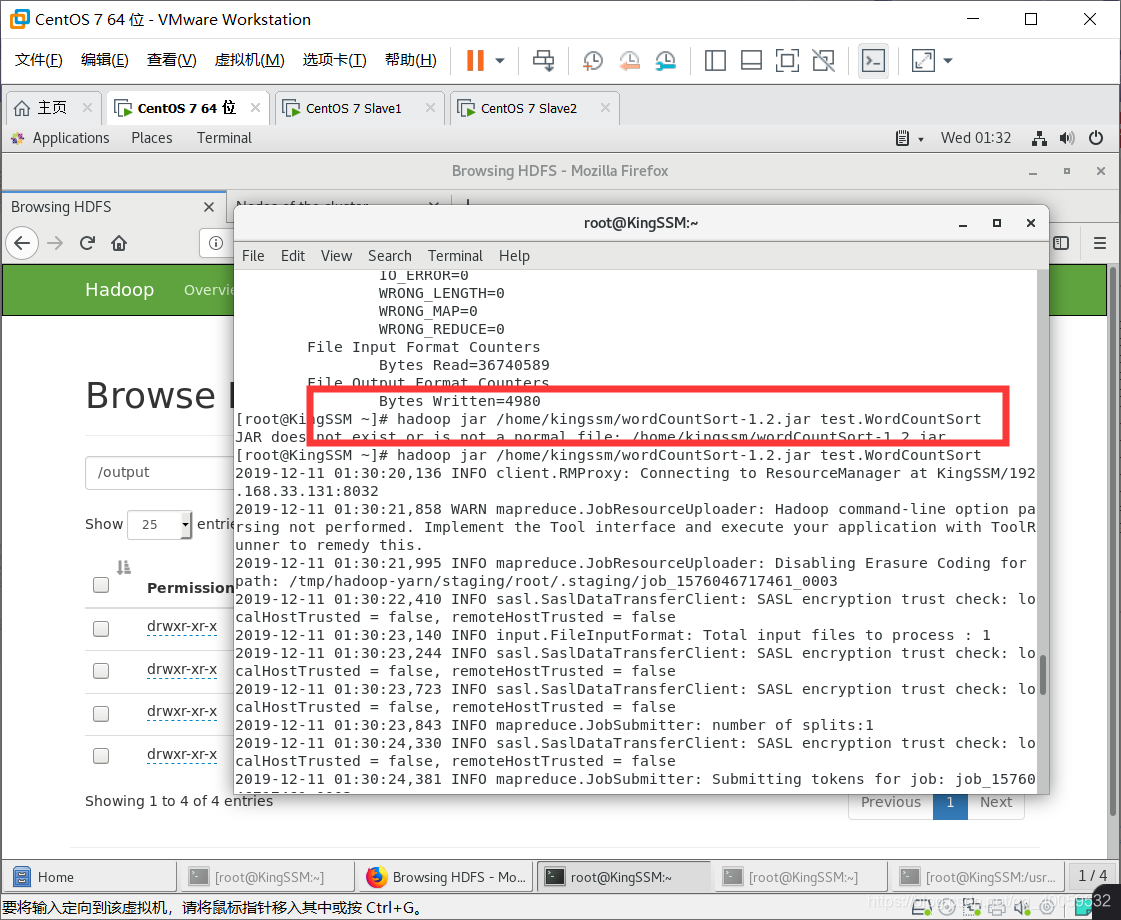The width and height of the screenshot is (1121, 920).
Task: Close the Browsing HDFS Firefox tab
Action: point(209,207)
